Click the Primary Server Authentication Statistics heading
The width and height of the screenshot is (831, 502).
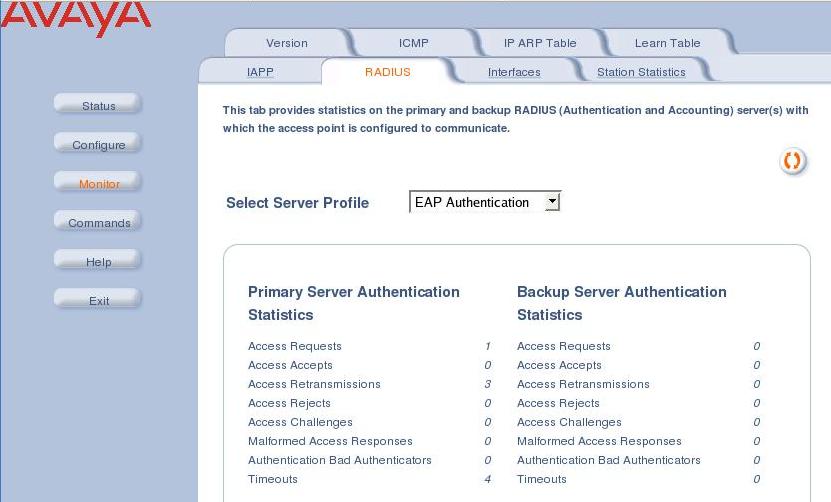353,303
